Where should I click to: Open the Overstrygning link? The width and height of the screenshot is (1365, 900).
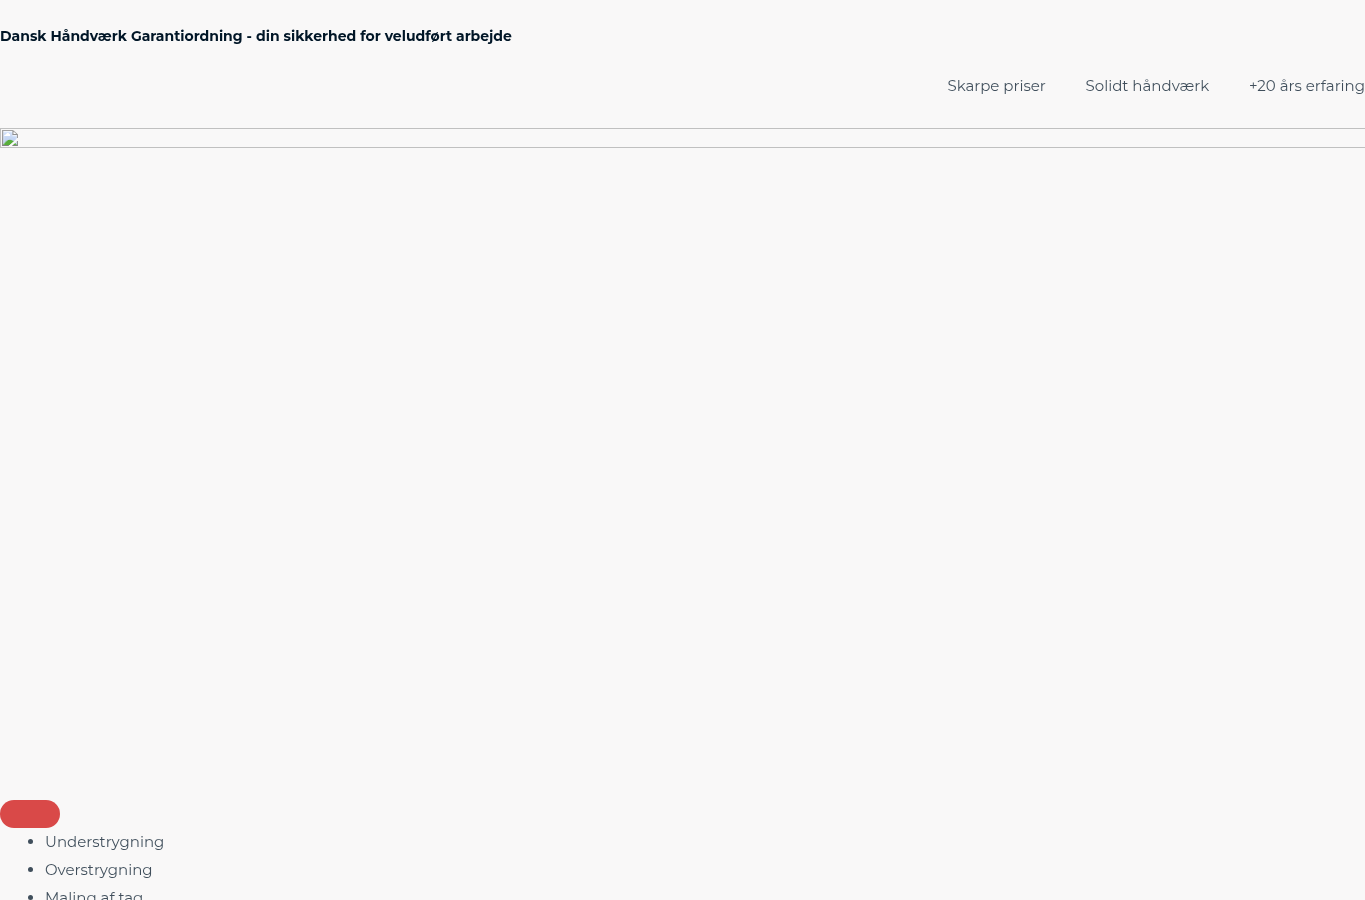99,870
